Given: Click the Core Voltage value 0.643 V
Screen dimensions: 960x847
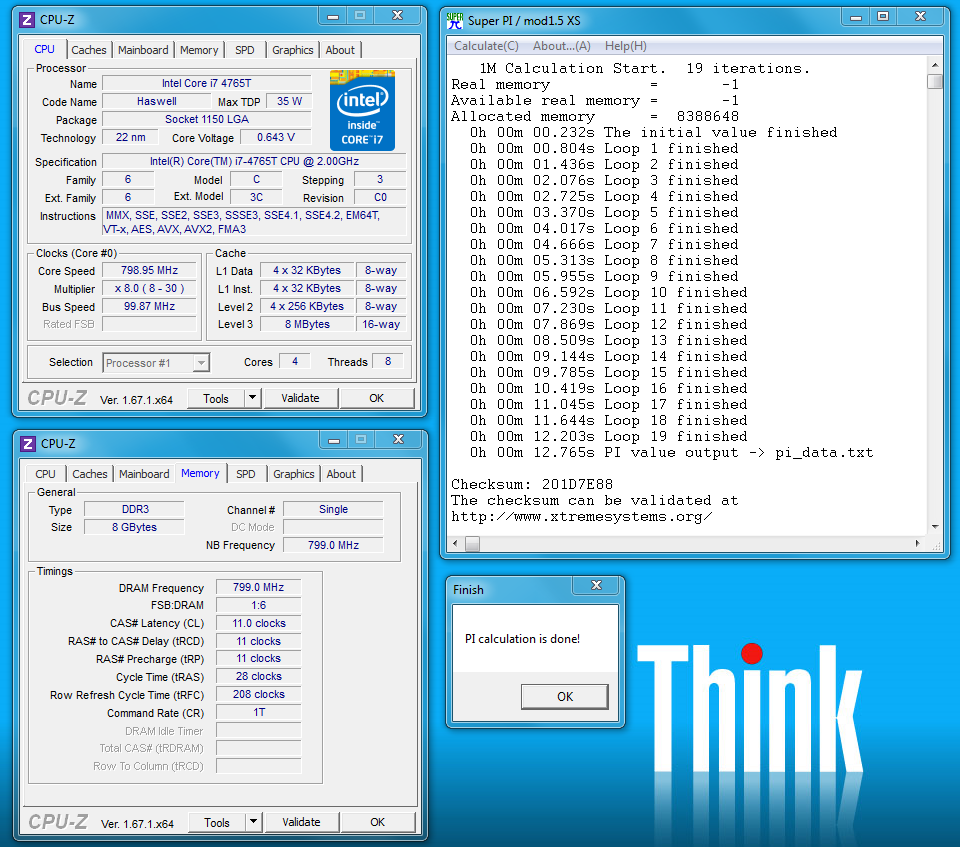Looking at the screenshot, I should [276, 138].
